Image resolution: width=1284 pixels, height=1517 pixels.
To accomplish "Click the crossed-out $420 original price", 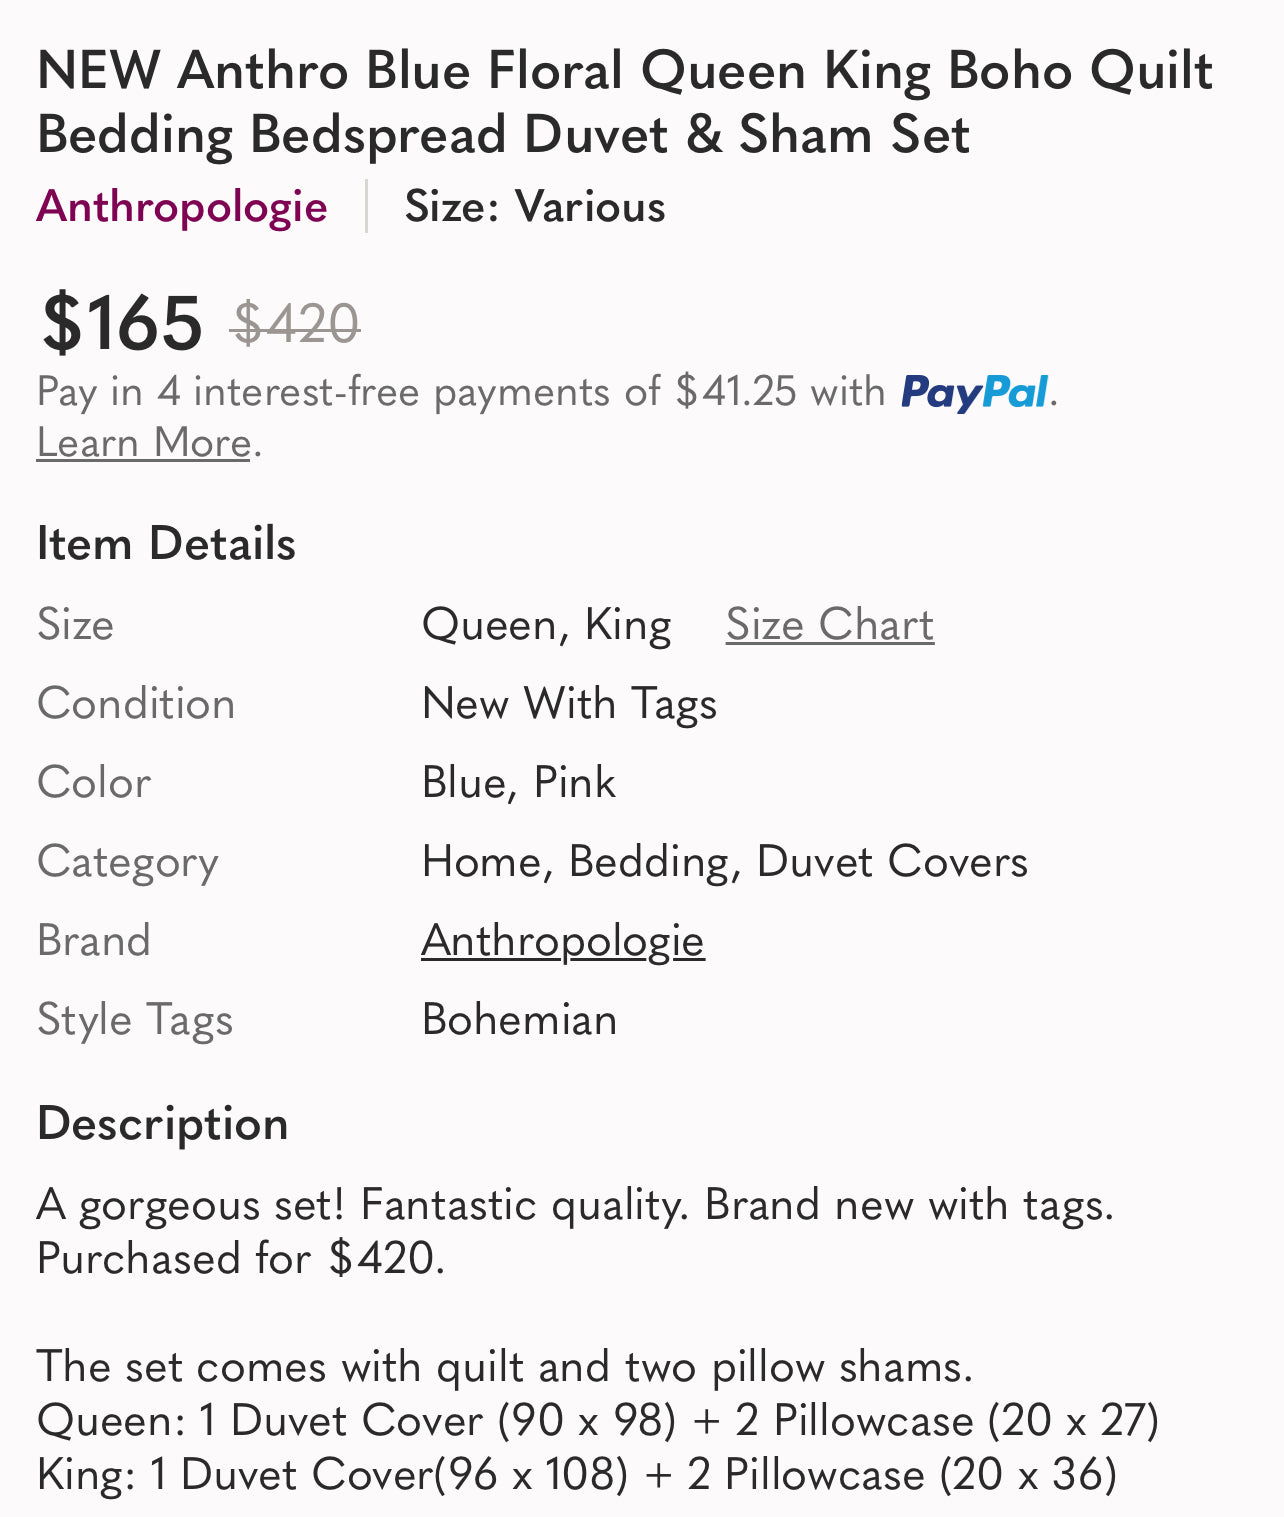I will (295, 324).
